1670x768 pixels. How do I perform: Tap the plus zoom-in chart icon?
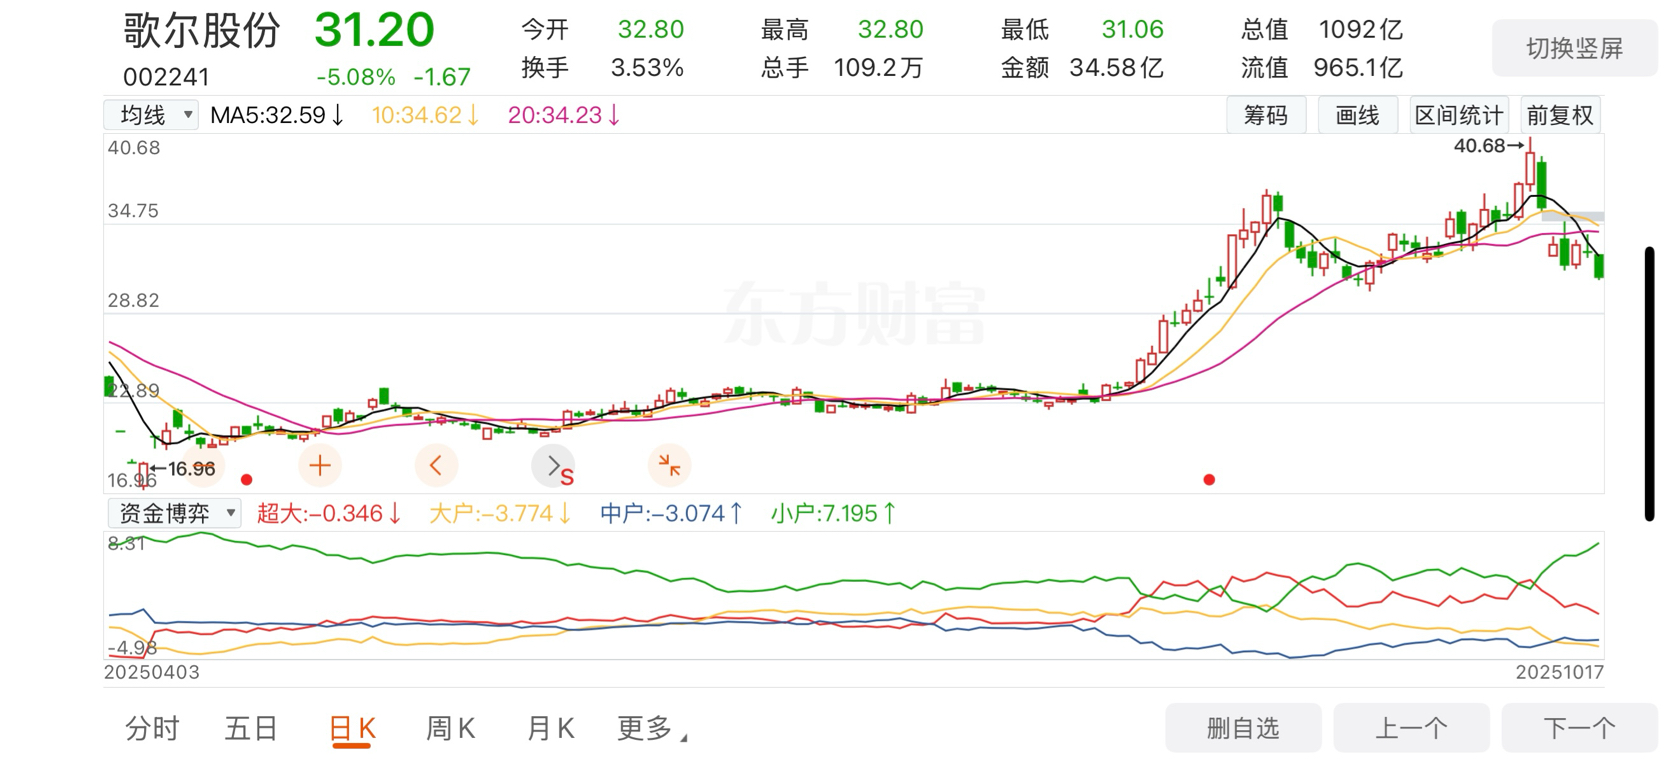pos(320,465)
